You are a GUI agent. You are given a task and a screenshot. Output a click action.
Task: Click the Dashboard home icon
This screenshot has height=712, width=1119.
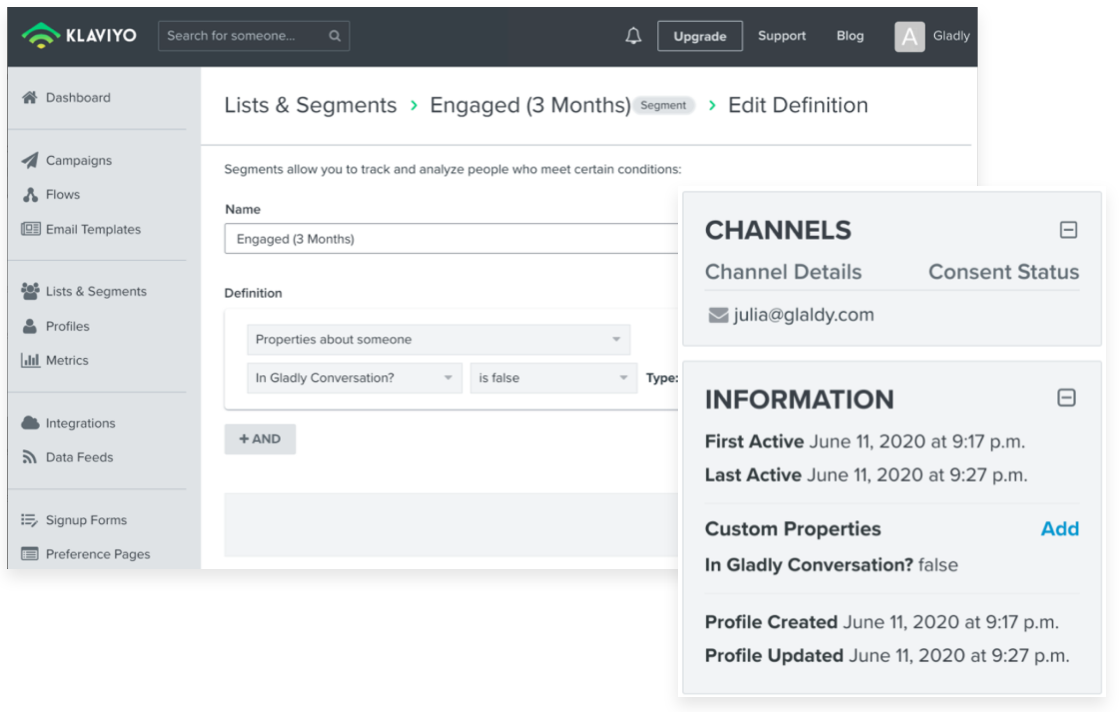coord(29,97)
